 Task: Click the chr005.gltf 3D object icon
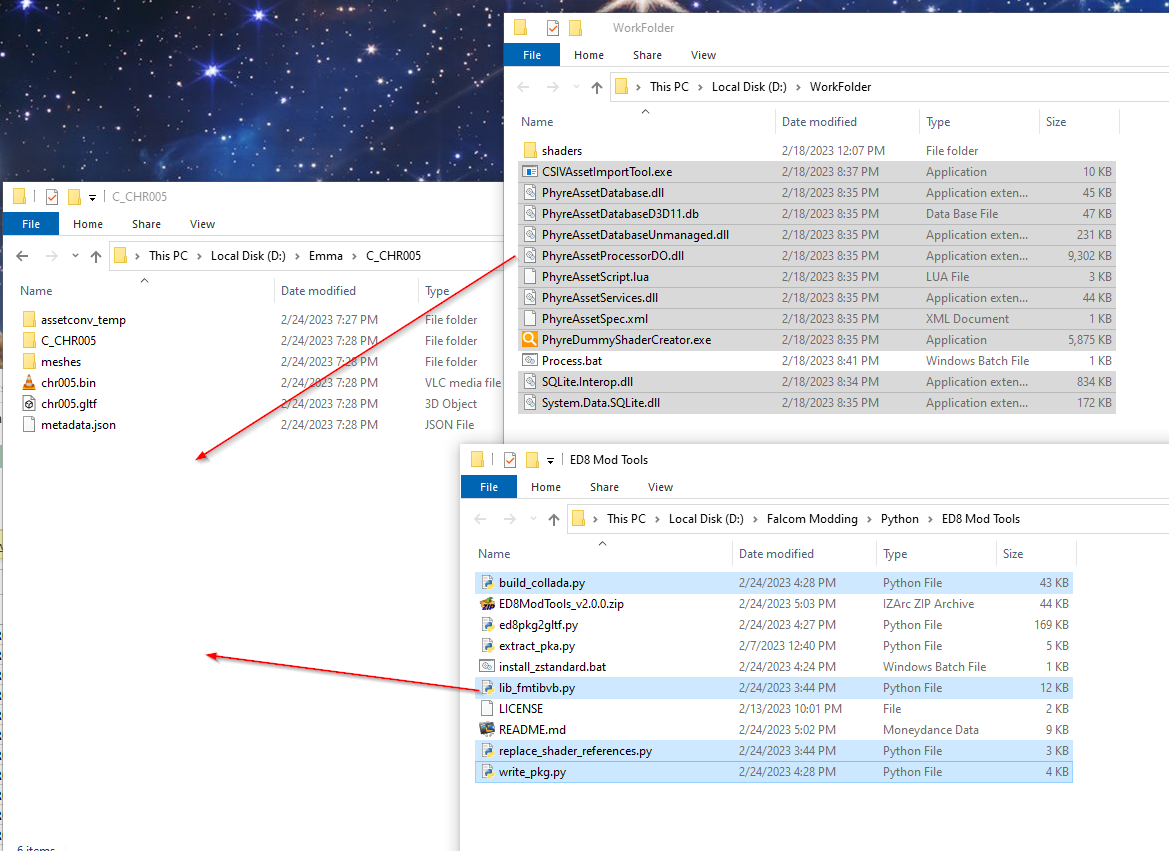click(29, 403)
